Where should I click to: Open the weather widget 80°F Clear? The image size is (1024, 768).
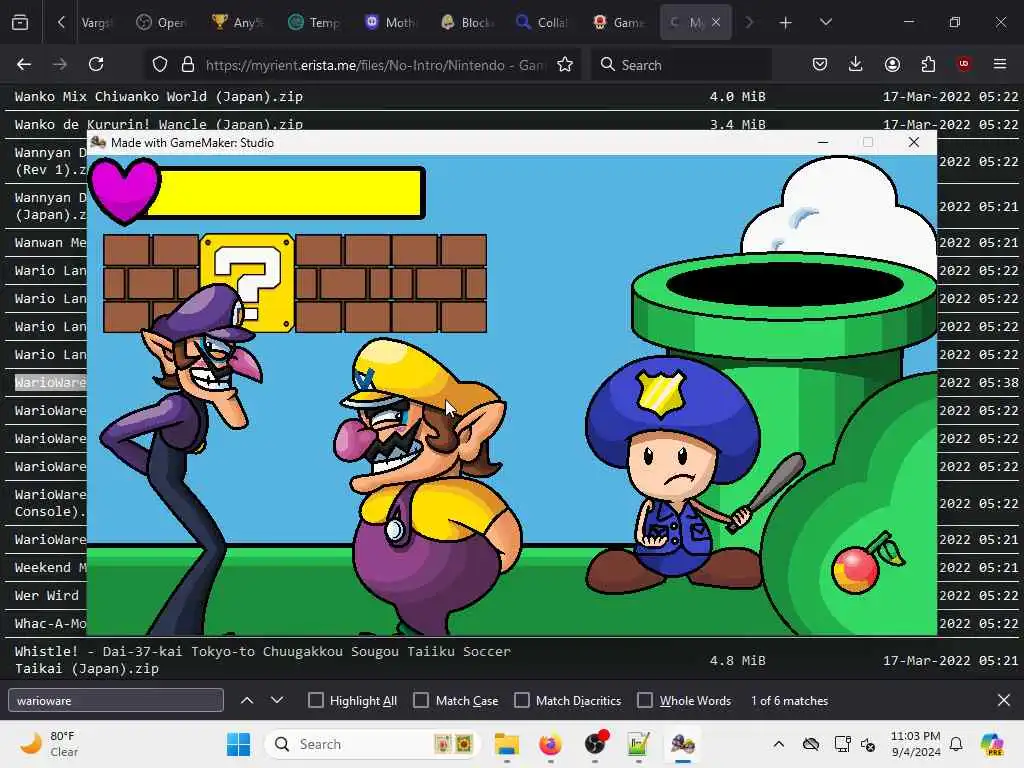pyautogui.click(x=49, y=744)
